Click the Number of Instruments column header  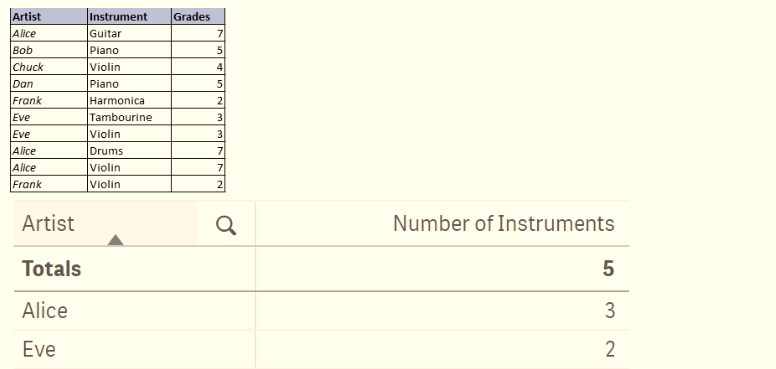503,224
